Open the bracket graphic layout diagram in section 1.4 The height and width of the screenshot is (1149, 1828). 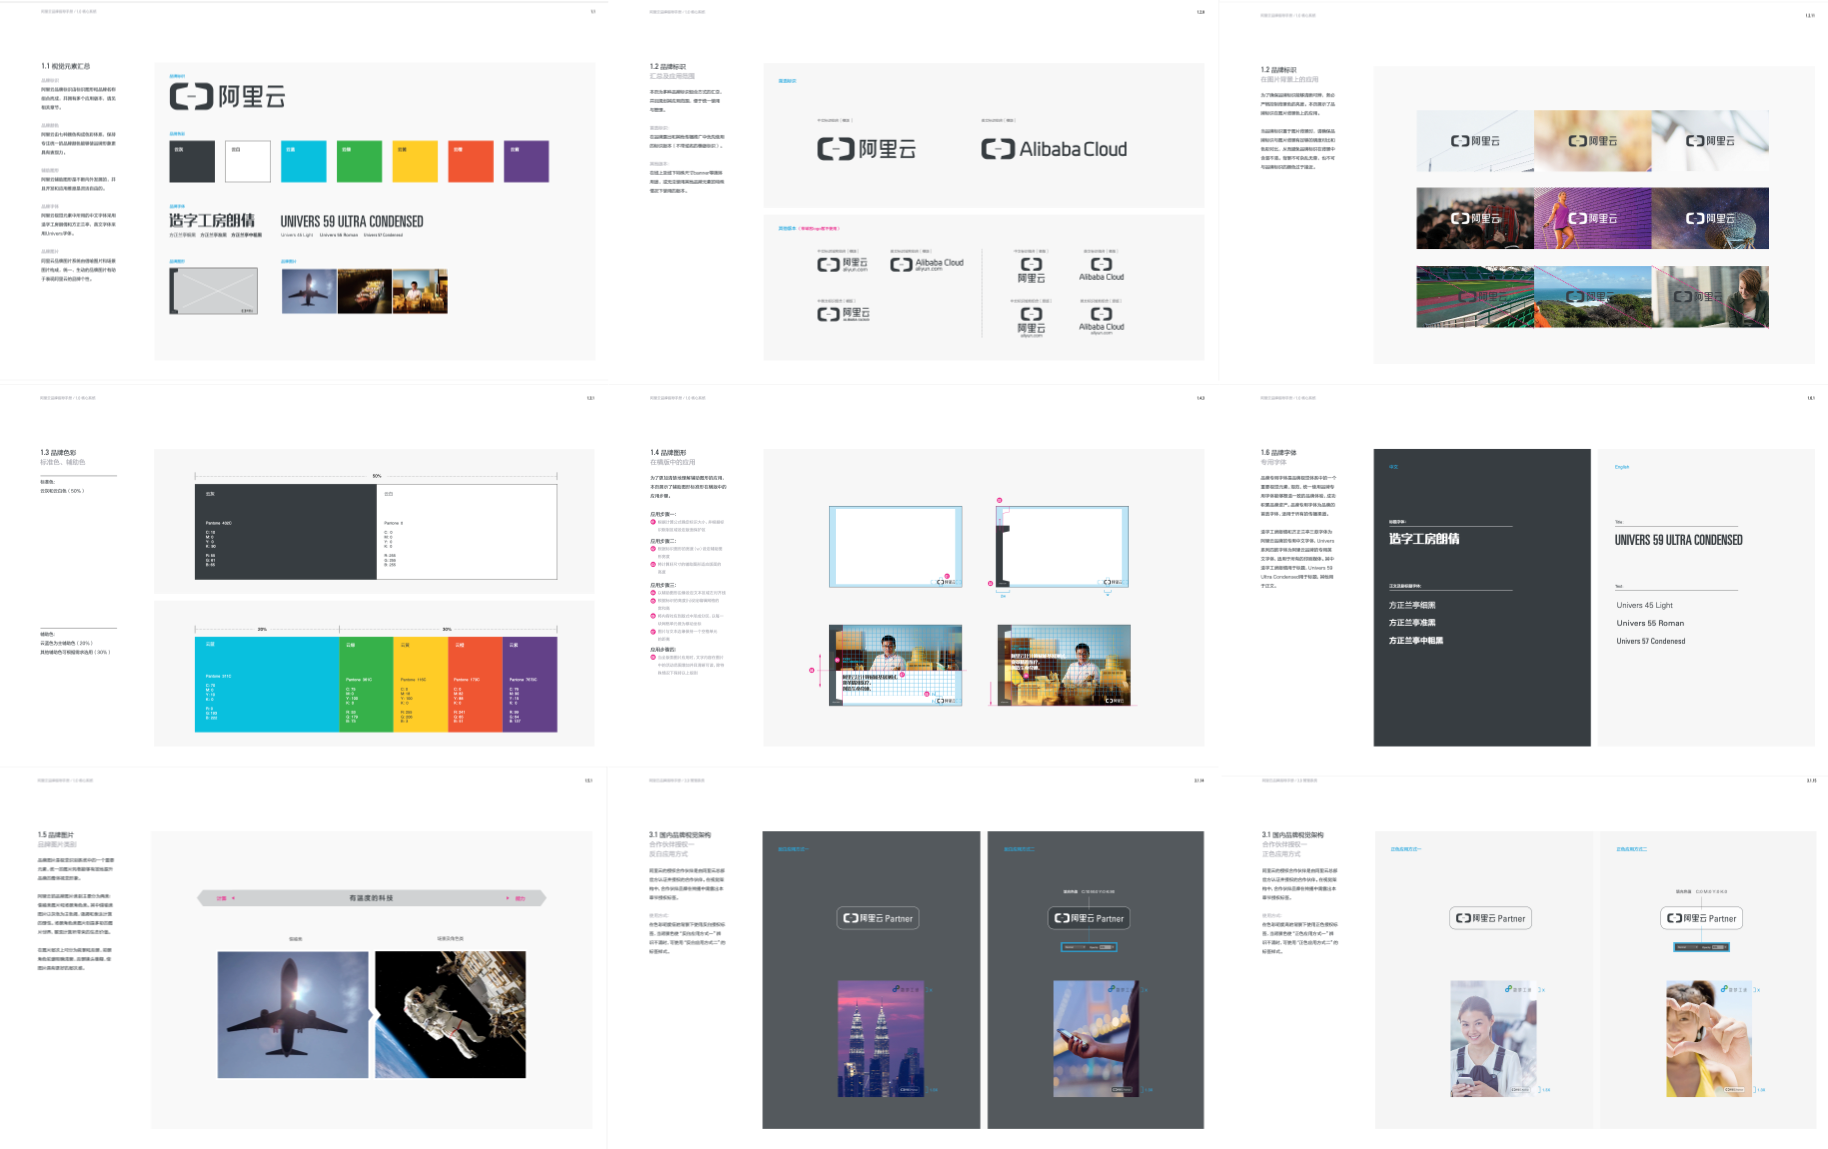tap(1062, 546)
